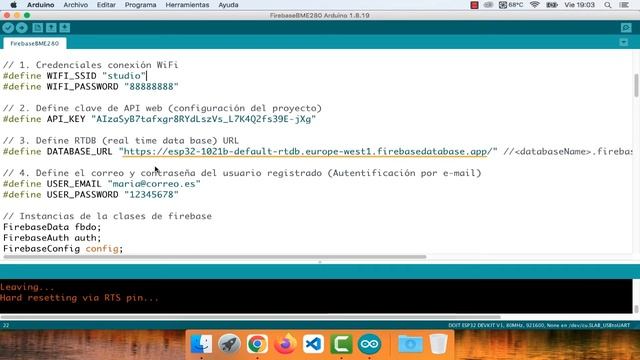Viewport: 640px width, 360px height.
Task: Open a sketch with the Open arrow icon
Action: pyautogui.click(x=51, y=28)
